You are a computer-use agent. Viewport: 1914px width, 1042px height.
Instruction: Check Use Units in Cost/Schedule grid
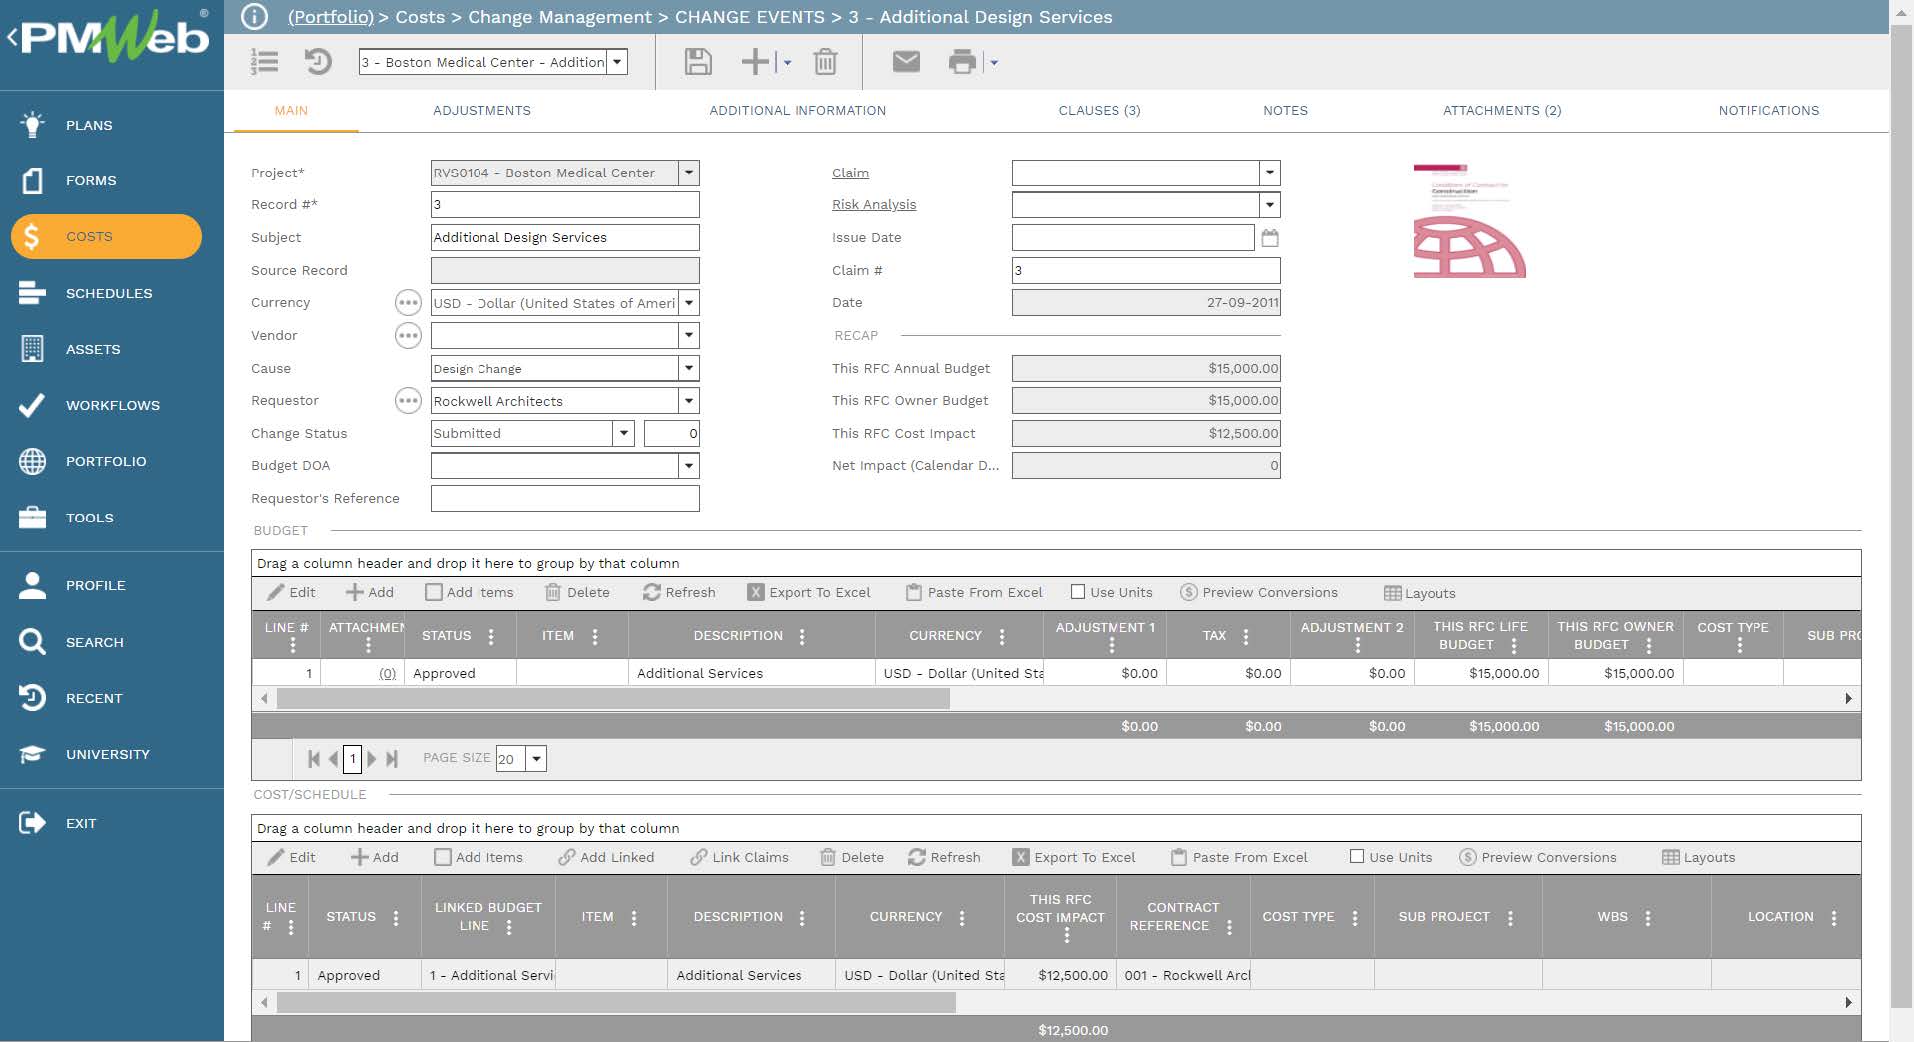point(1357,857)
